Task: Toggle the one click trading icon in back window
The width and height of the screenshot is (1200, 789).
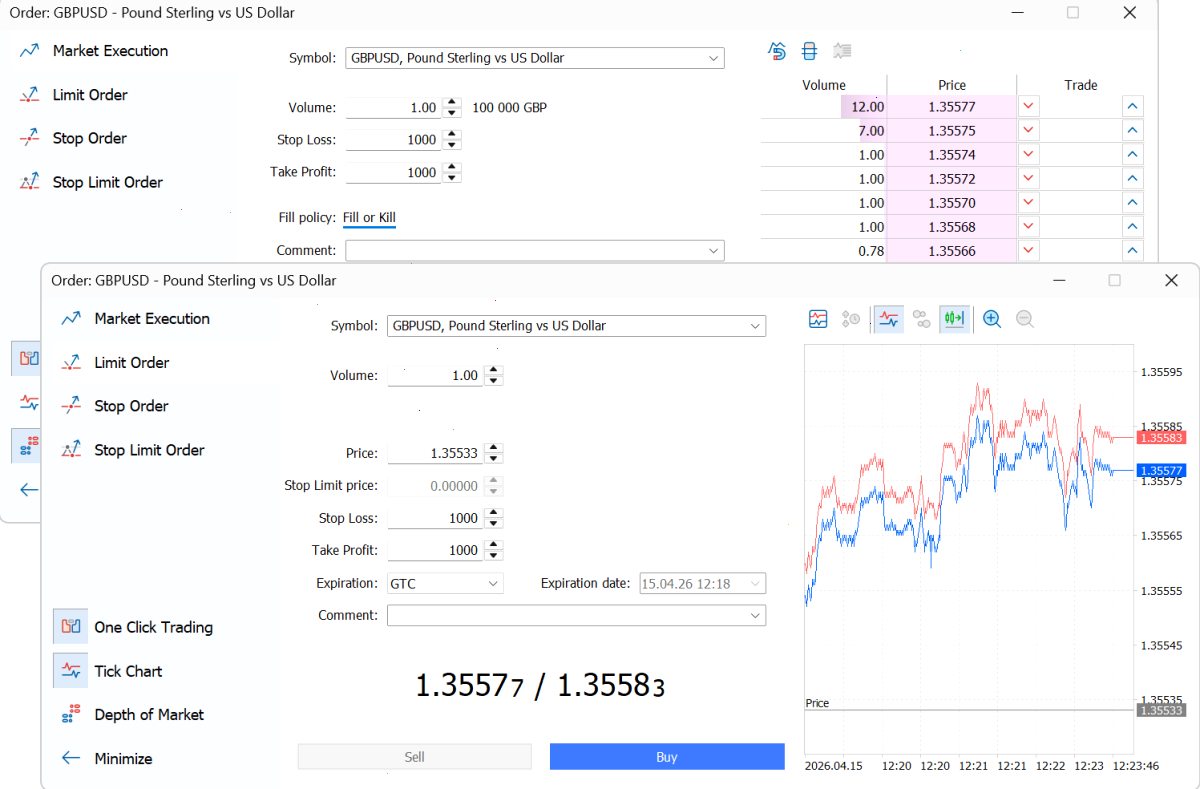Action: point(28,358)
